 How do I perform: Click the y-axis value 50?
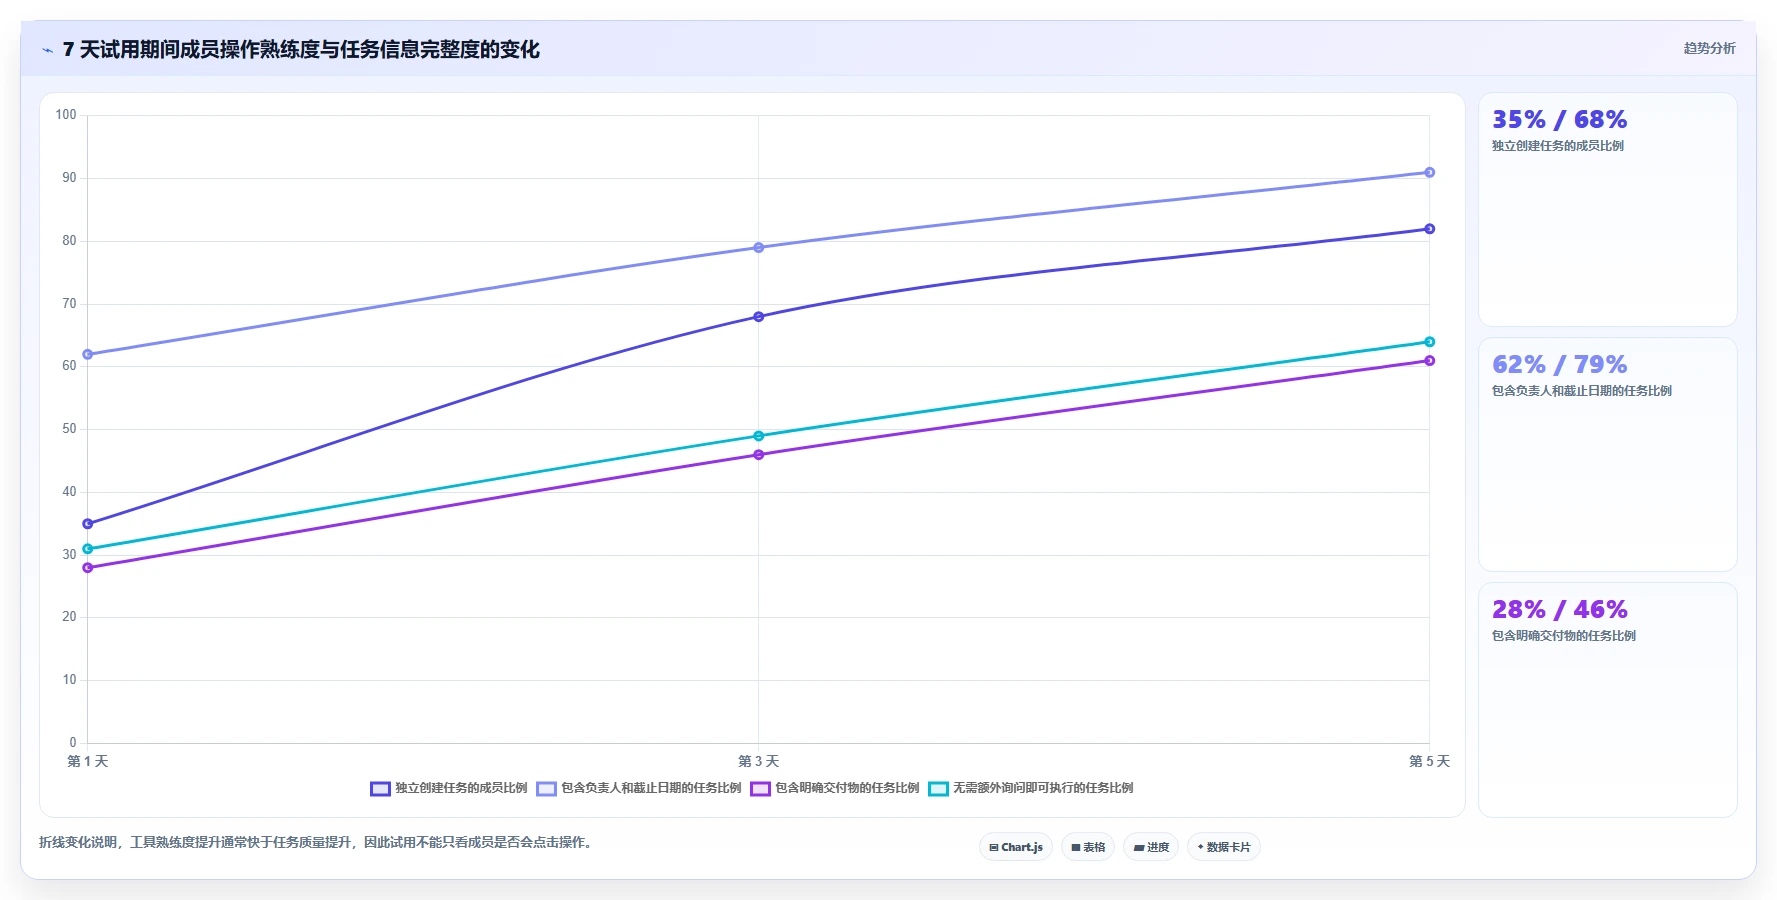(x=69, y=429)
